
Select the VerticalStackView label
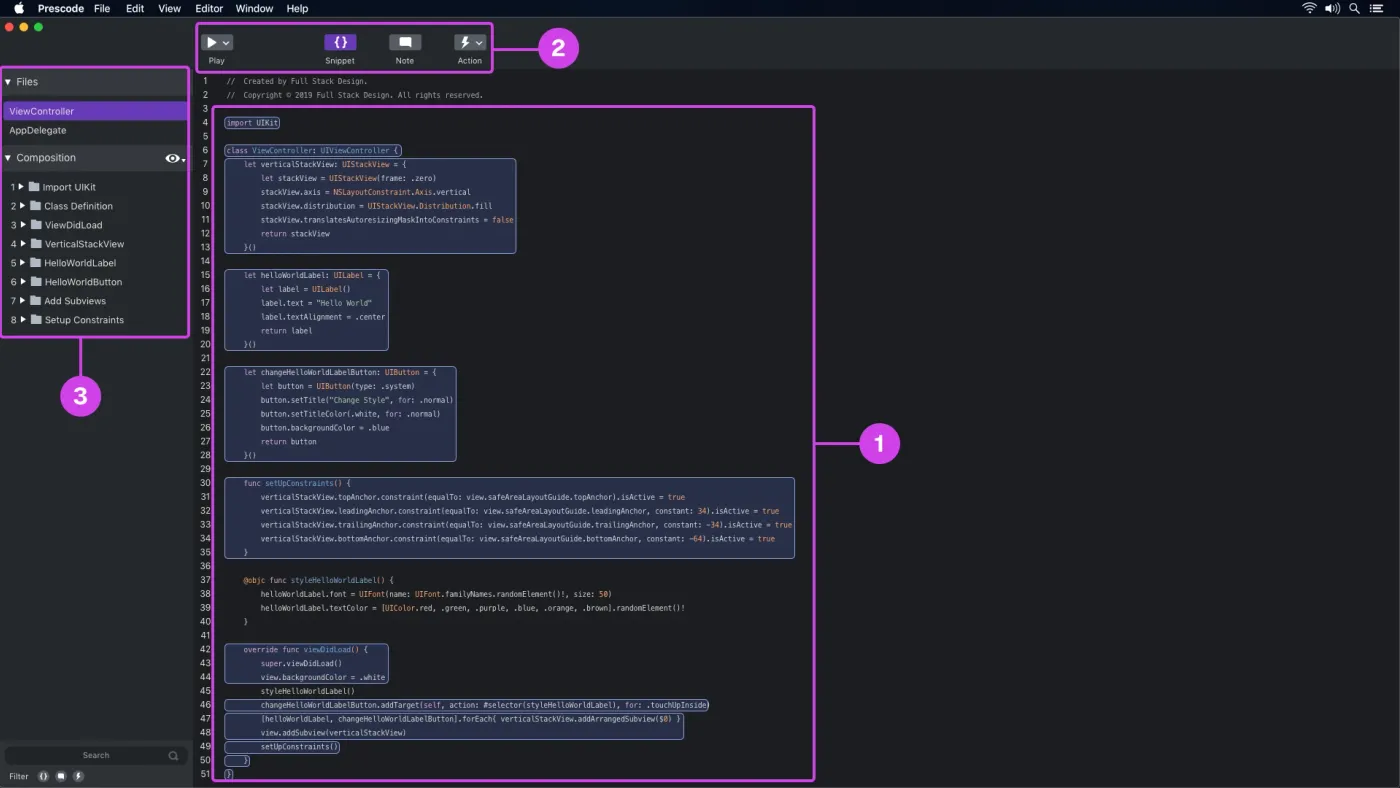coord(84,244)
